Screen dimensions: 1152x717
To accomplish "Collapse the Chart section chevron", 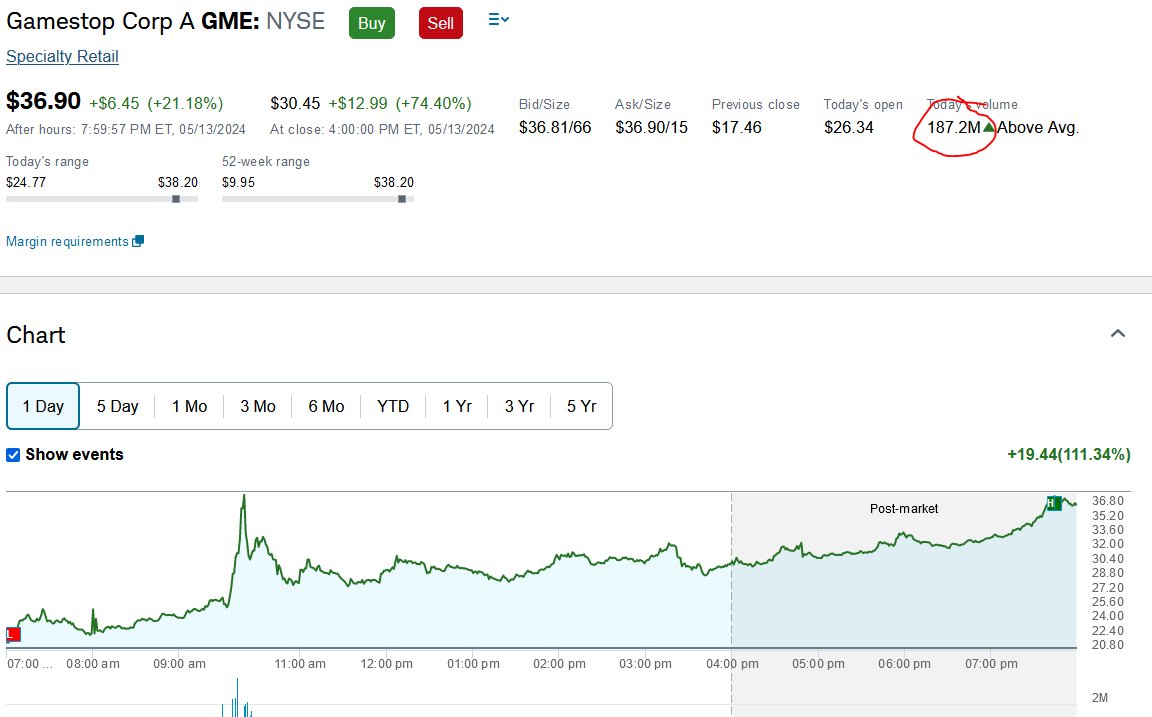I will coord(1117,334).
